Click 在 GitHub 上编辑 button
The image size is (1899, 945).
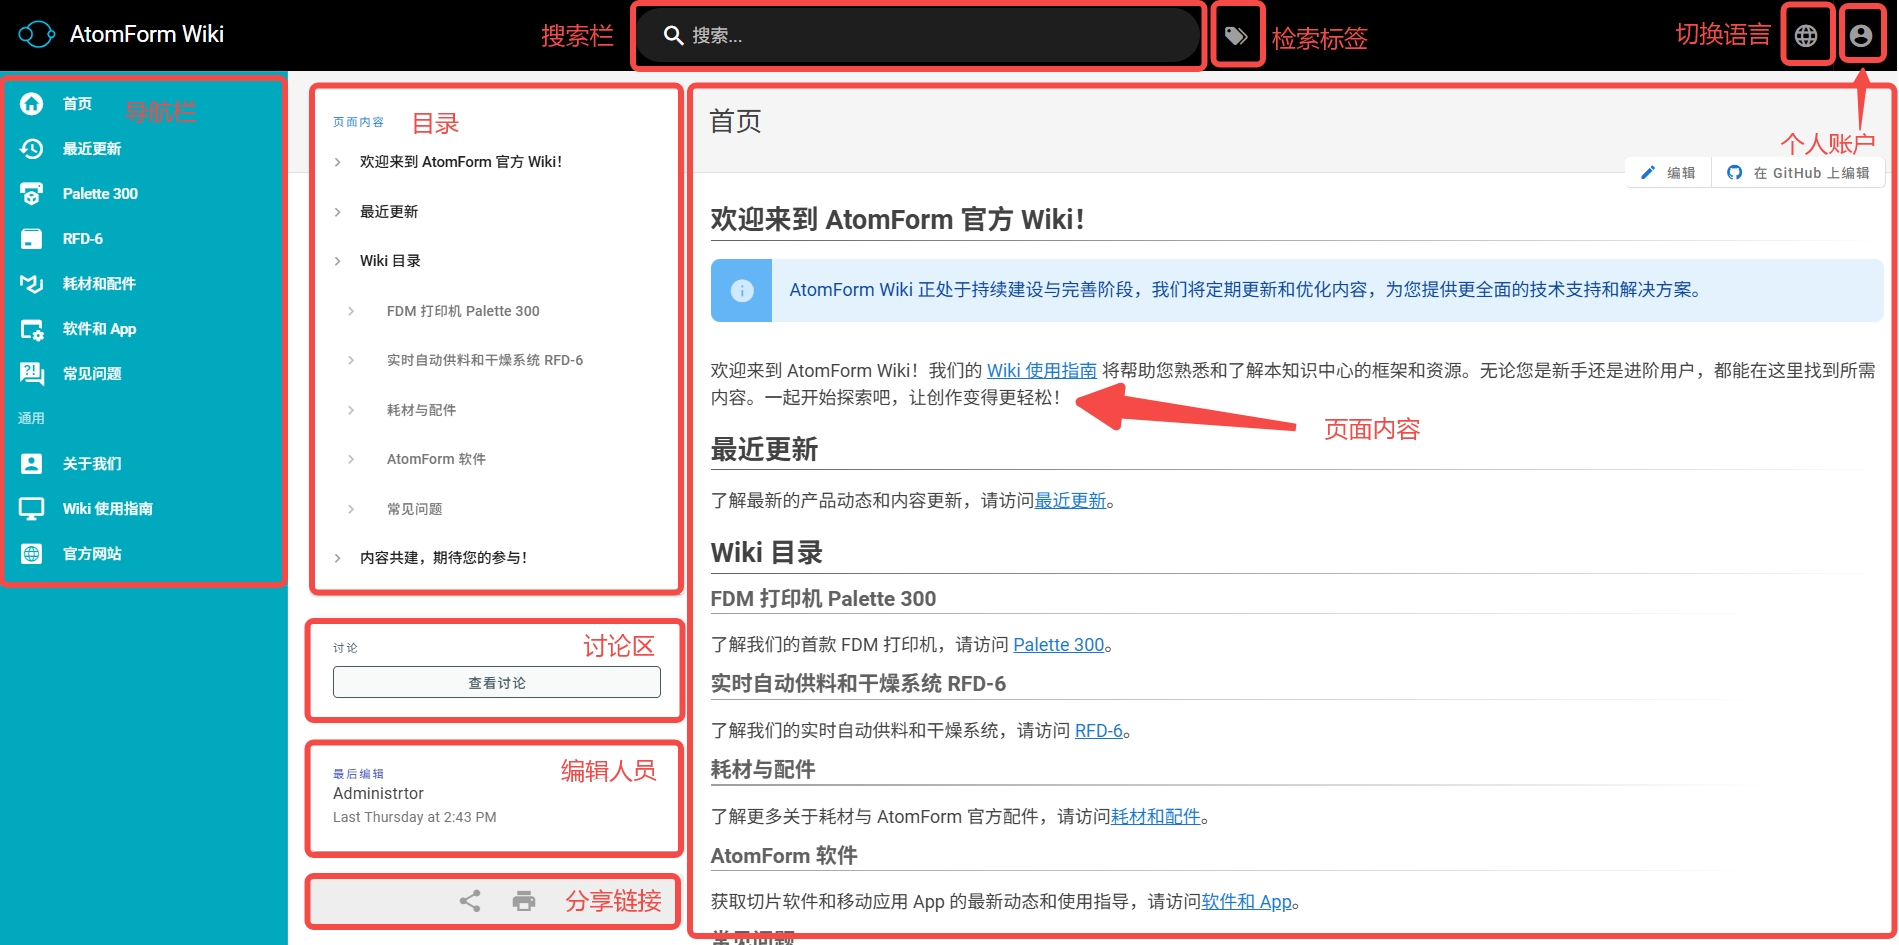pos(1799,173)
